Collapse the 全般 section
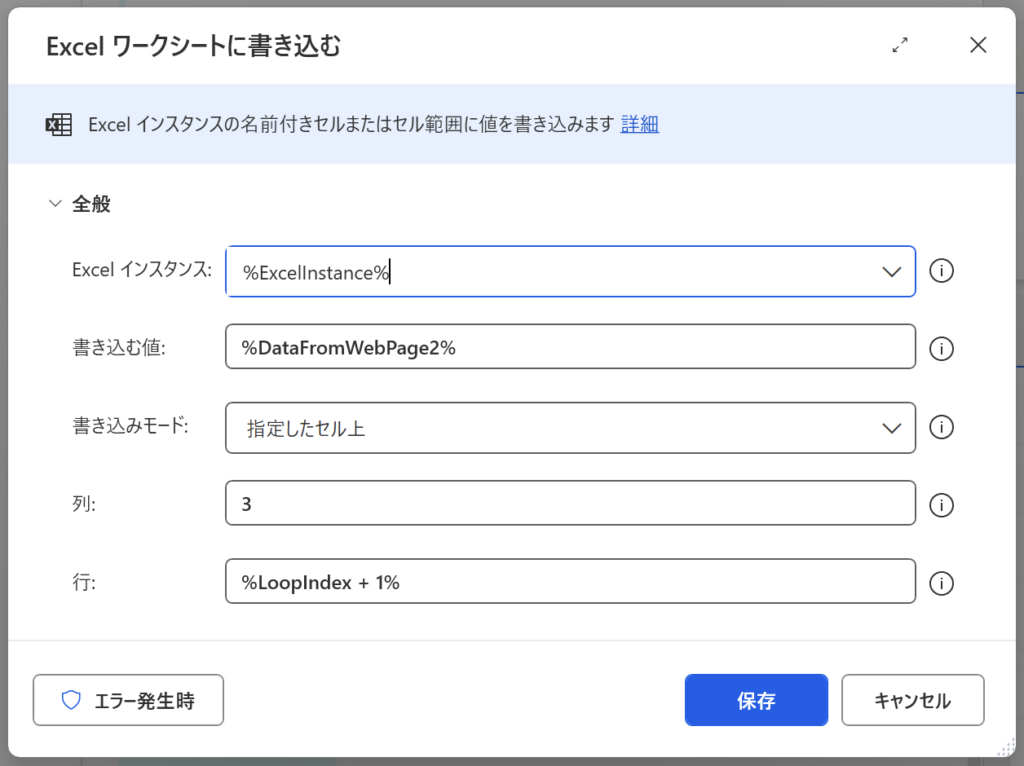Image resolution: width=1024 pixels, height=766 pixels. (55, 204)
